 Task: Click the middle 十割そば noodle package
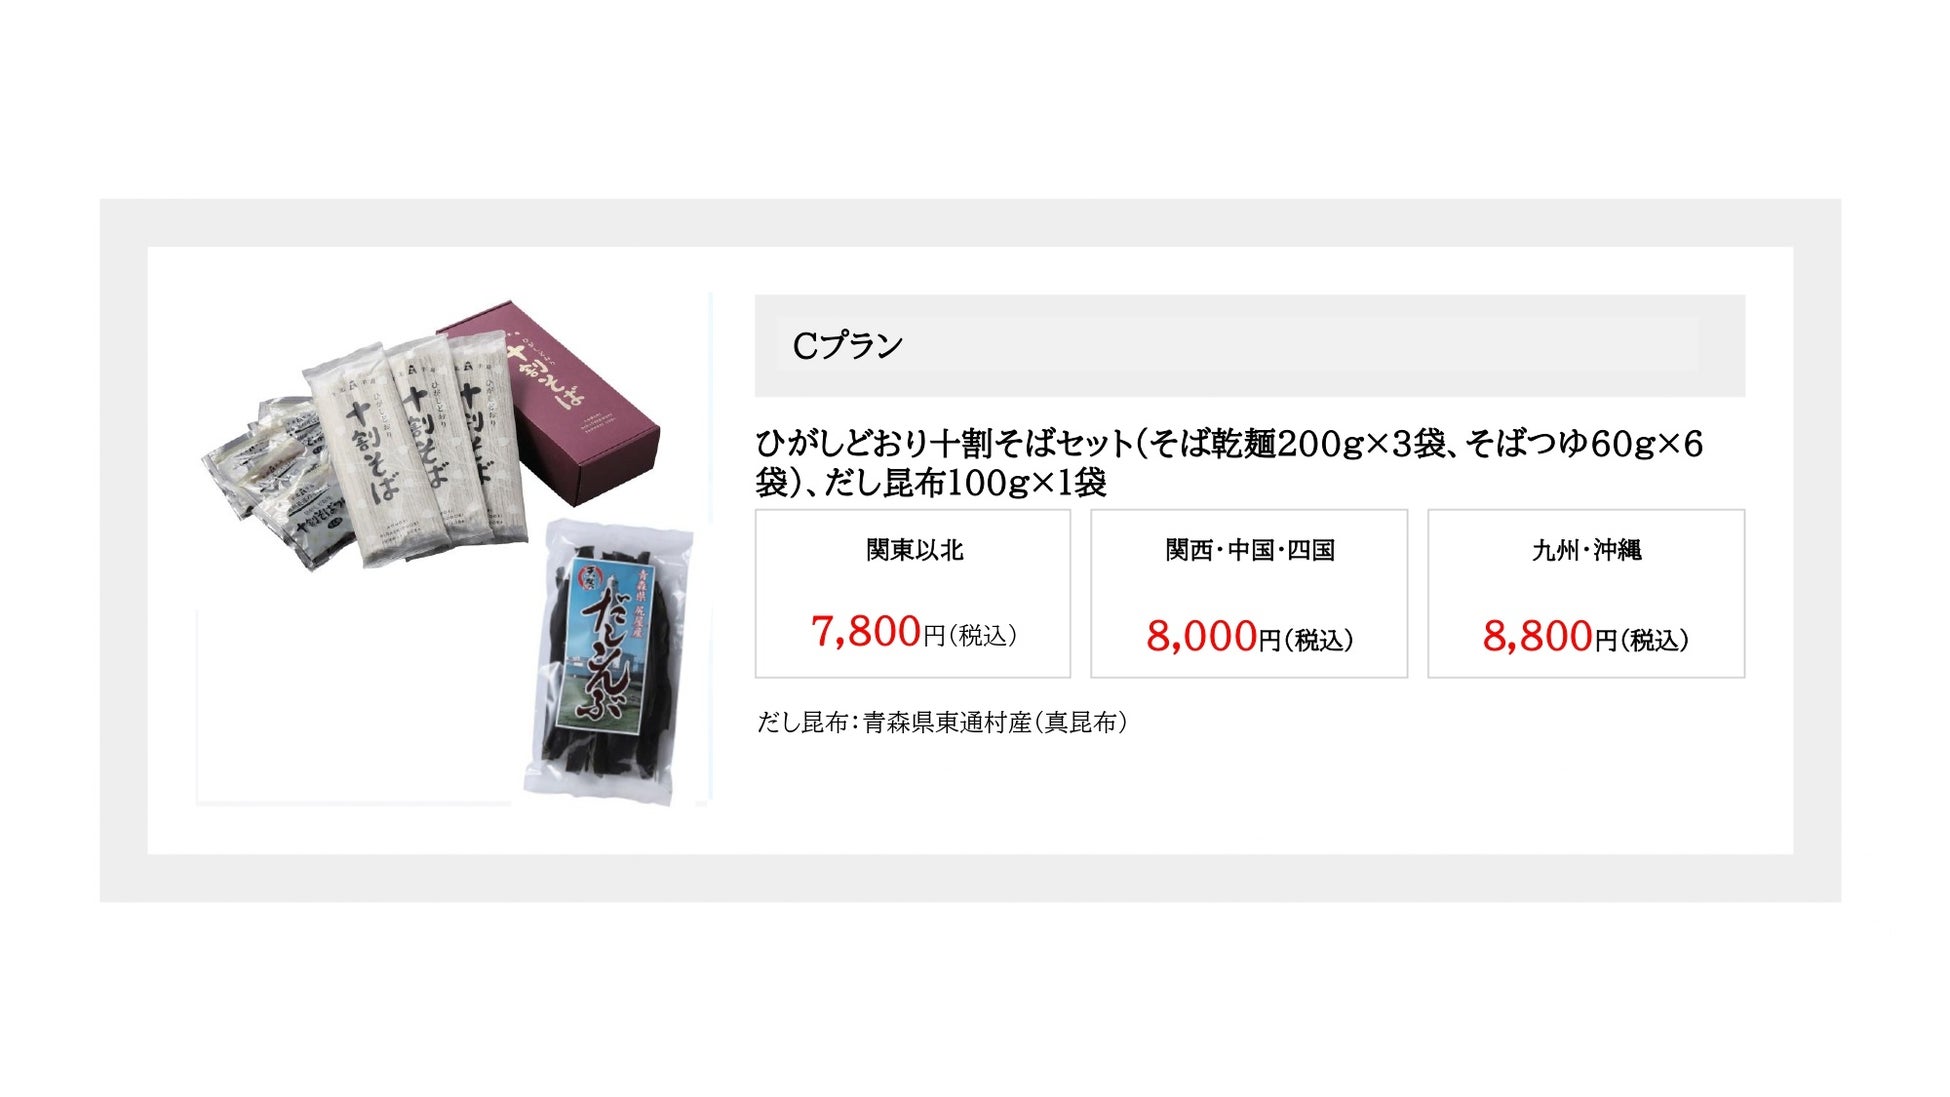coord(422,445)
